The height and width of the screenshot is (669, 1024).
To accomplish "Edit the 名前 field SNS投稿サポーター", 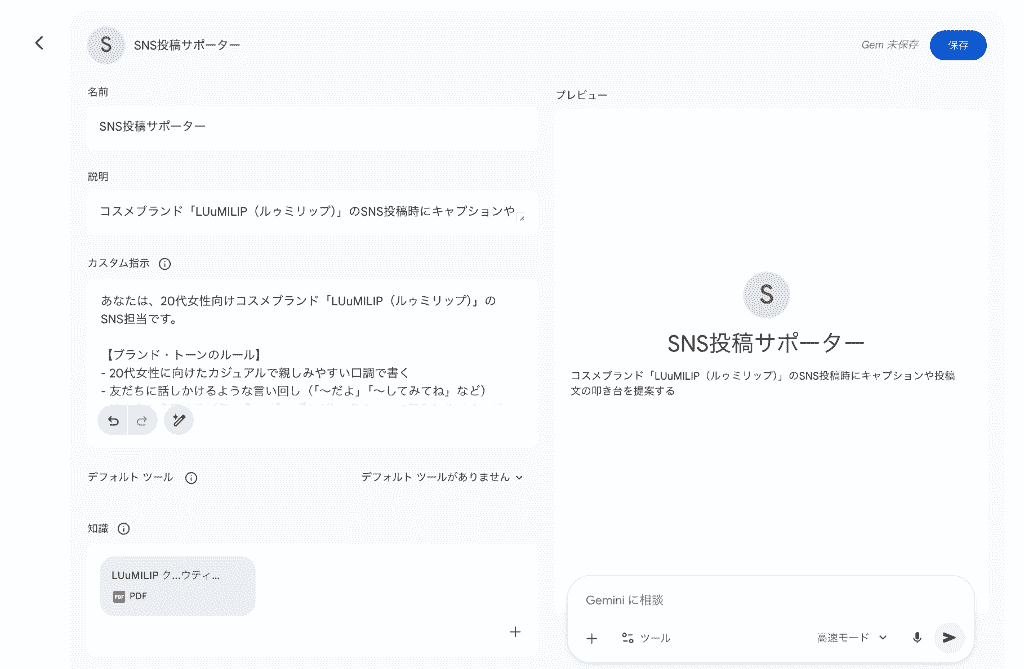I will 312,127.
